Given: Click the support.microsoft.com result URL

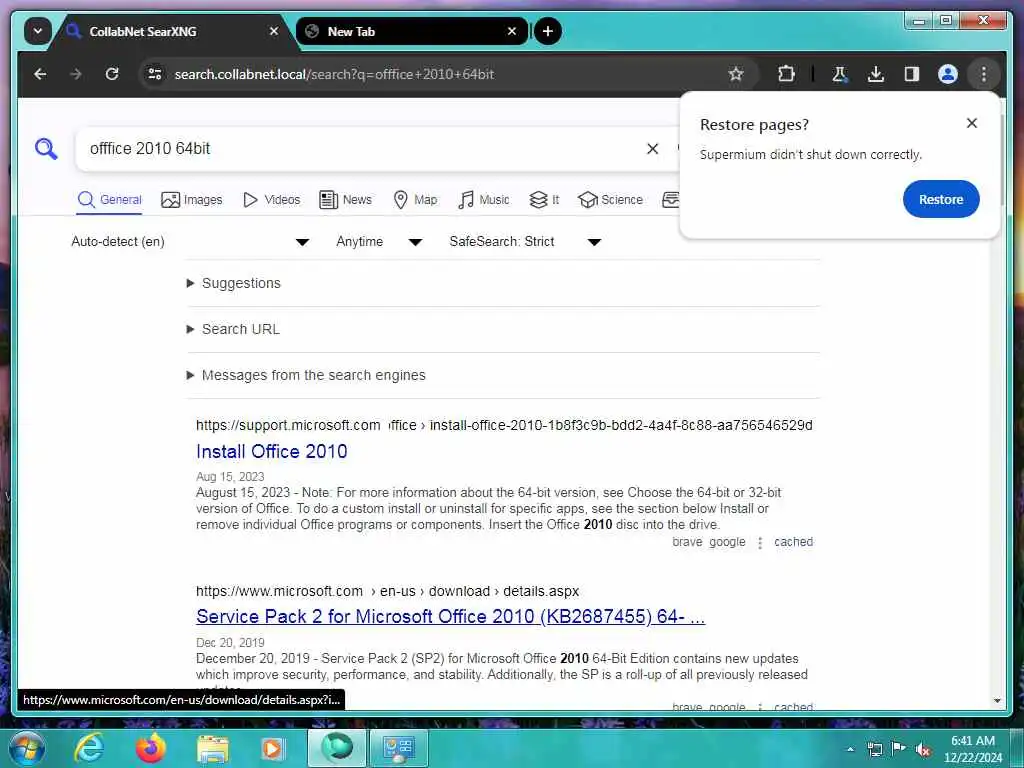Looking at the screenshot, I should (x=504, y=425).
